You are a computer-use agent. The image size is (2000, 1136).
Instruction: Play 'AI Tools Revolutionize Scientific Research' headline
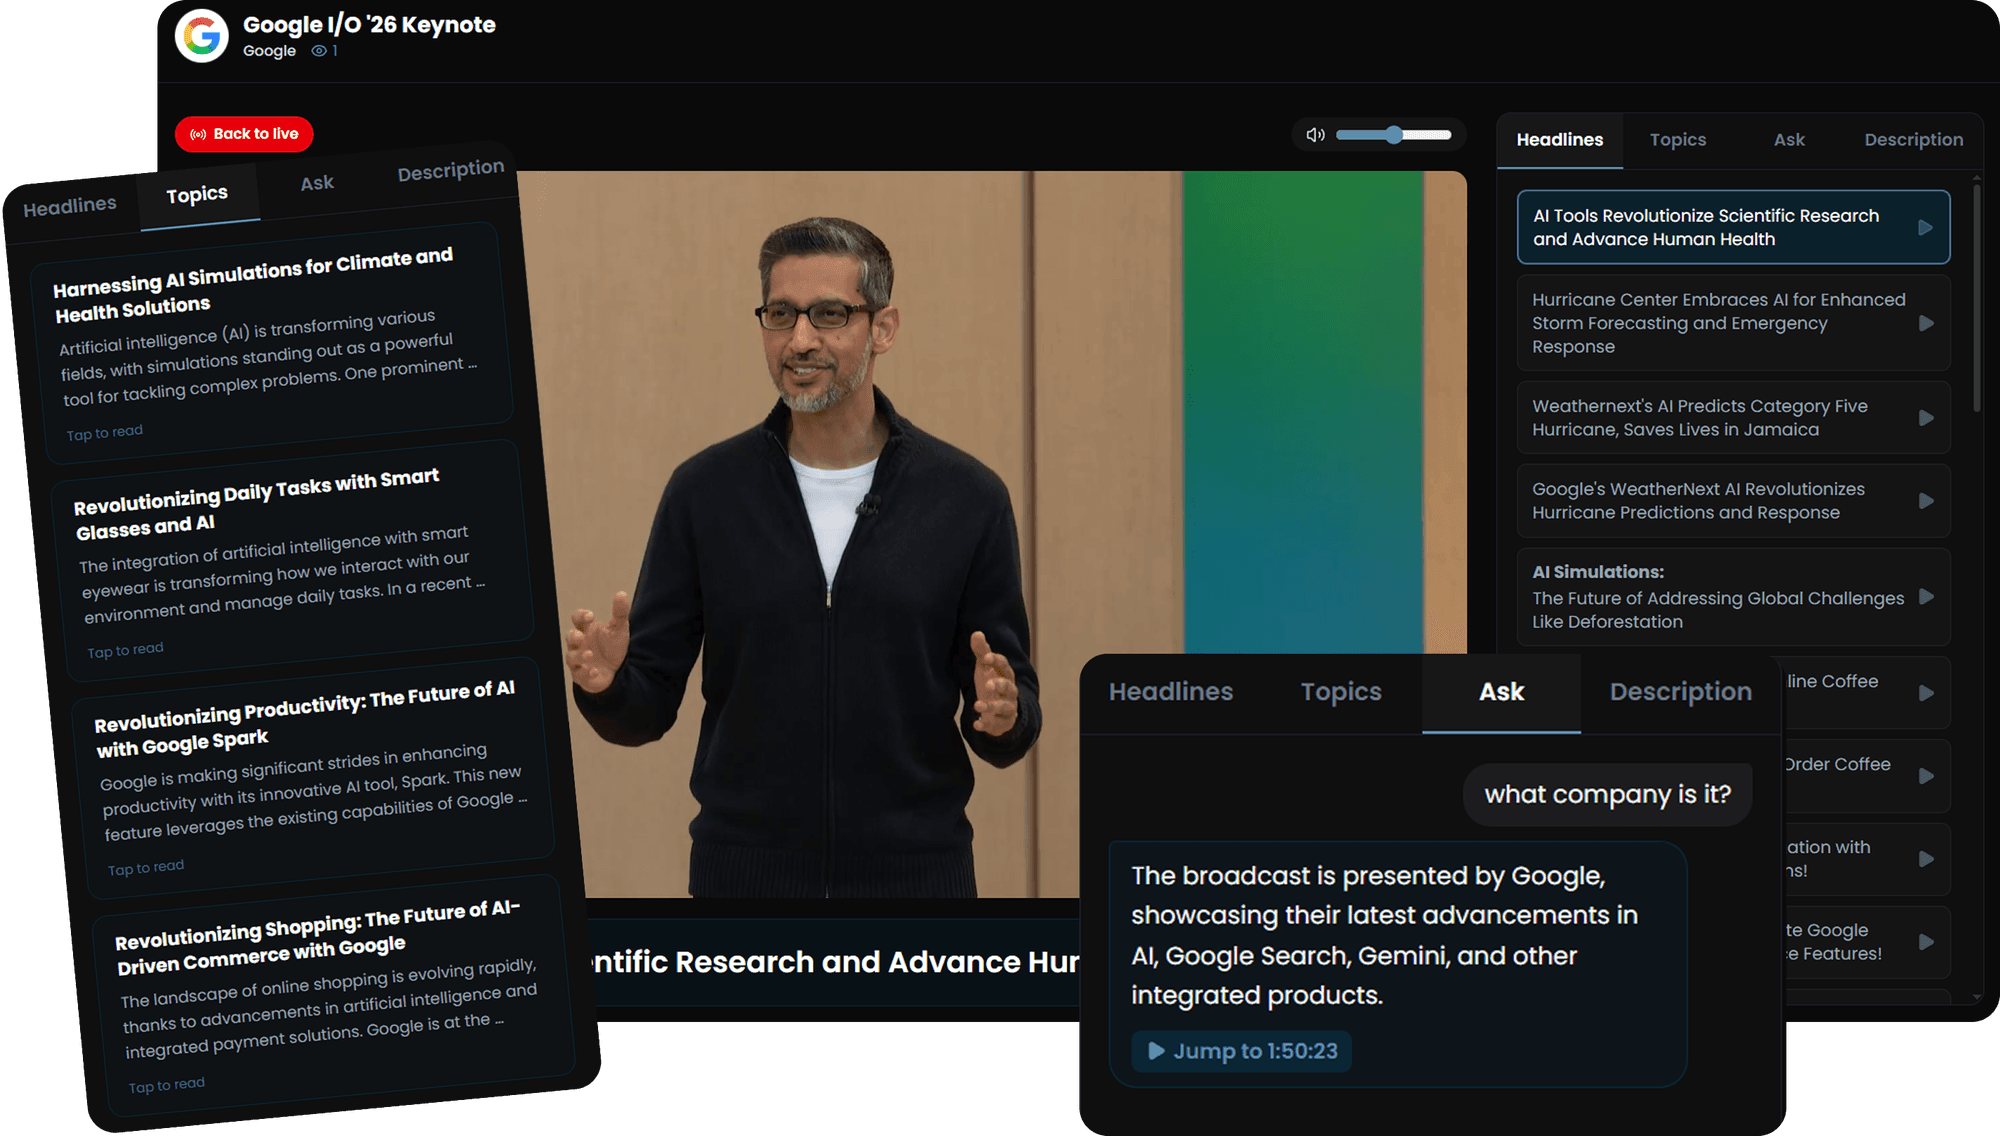click(x=1925, y=228)
